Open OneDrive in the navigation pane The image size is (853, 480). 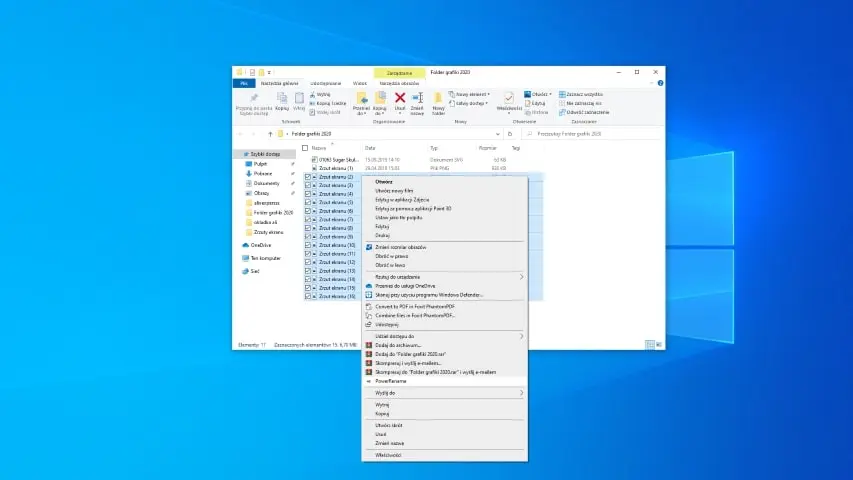click(259, 245)
